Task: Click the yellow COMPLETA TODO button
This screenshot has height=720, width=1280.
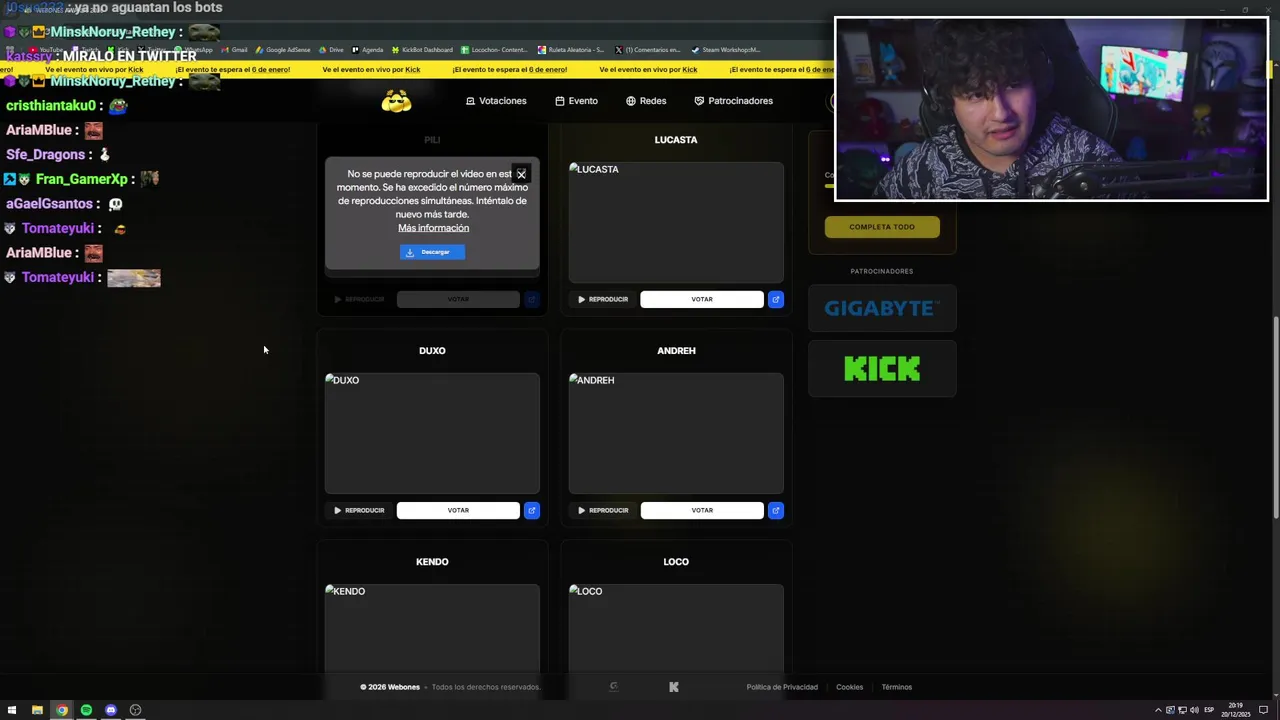Action: [x=882, y=227]
